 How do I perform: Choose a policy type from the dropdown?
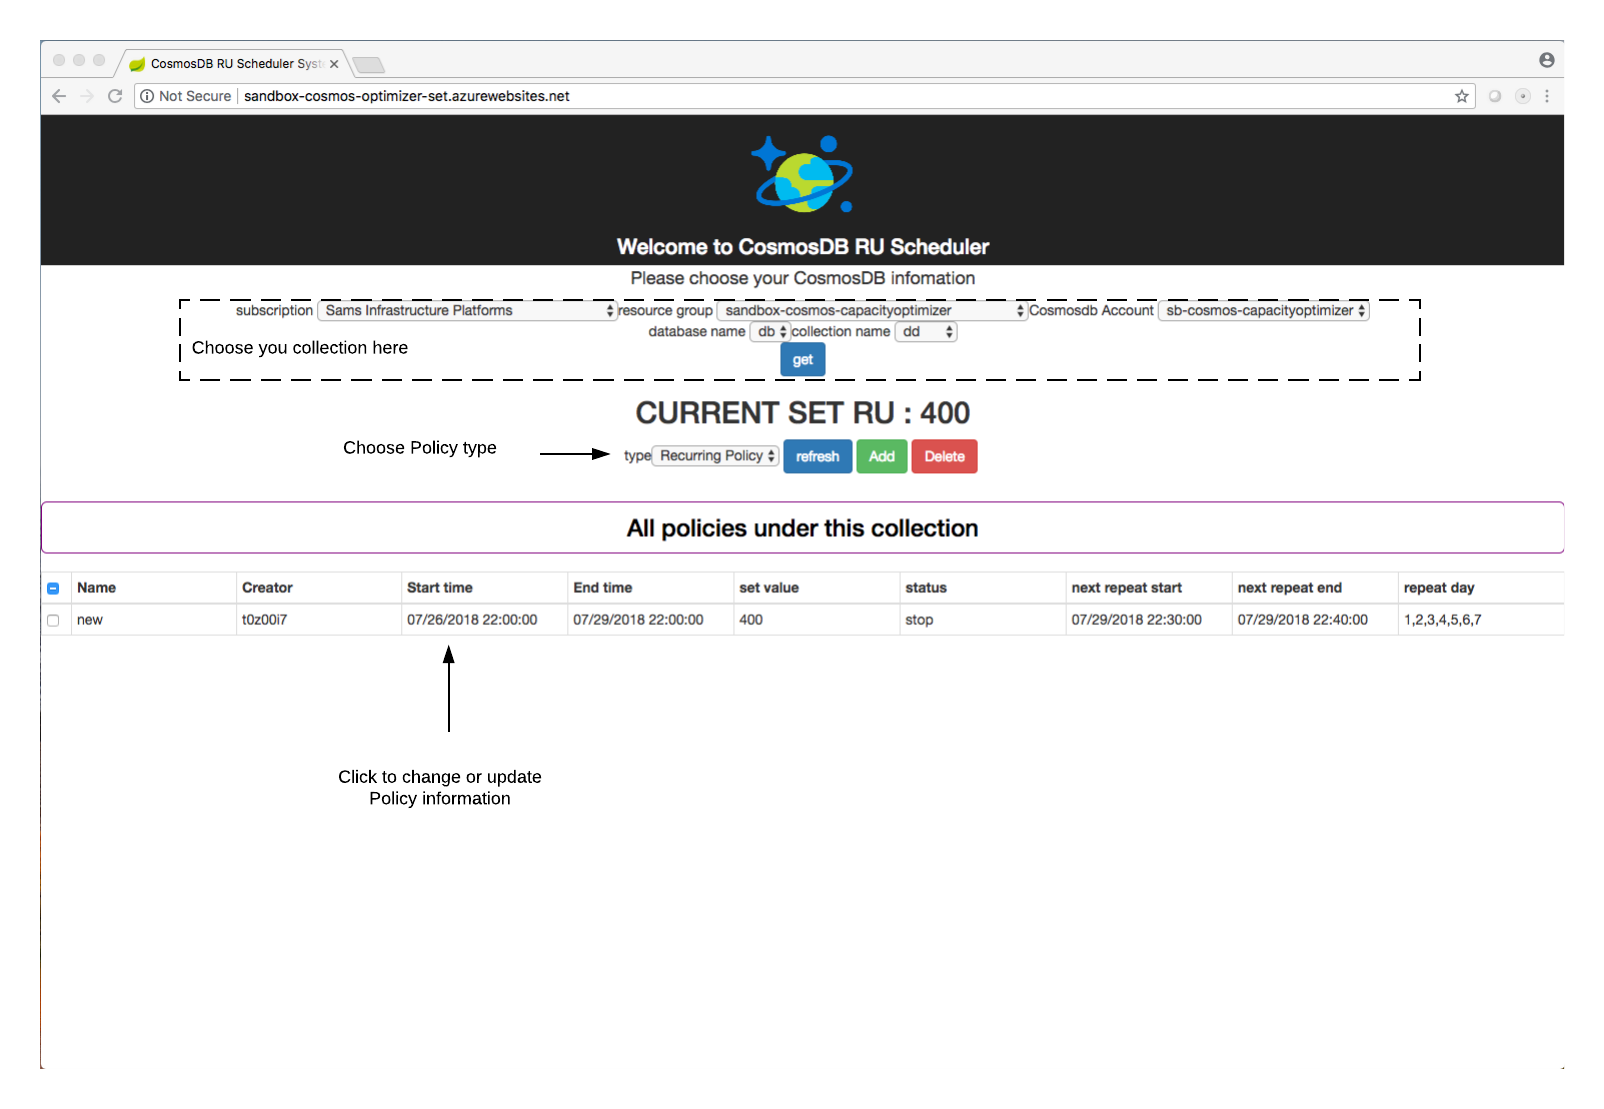[x=715, y=456]
